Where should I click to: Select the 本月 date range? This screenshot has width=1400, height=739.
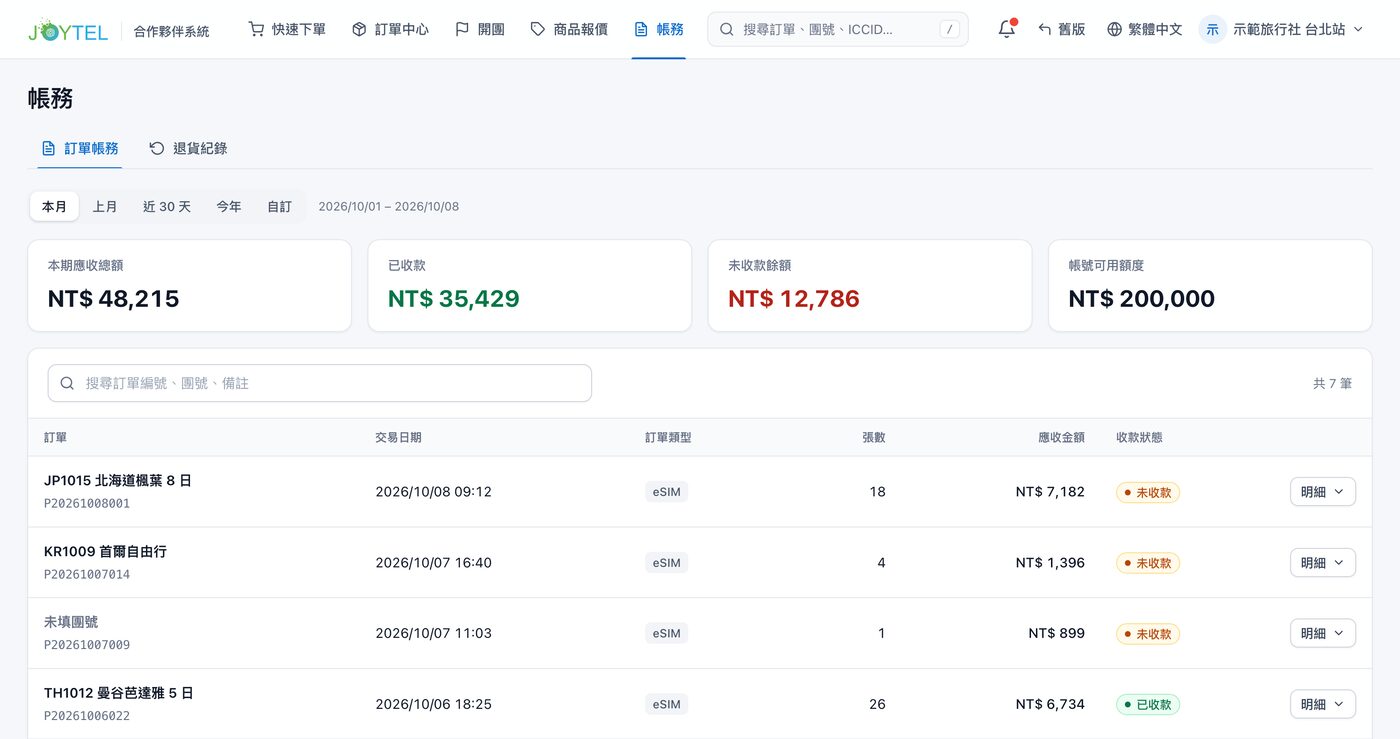[x=54, y=207]
